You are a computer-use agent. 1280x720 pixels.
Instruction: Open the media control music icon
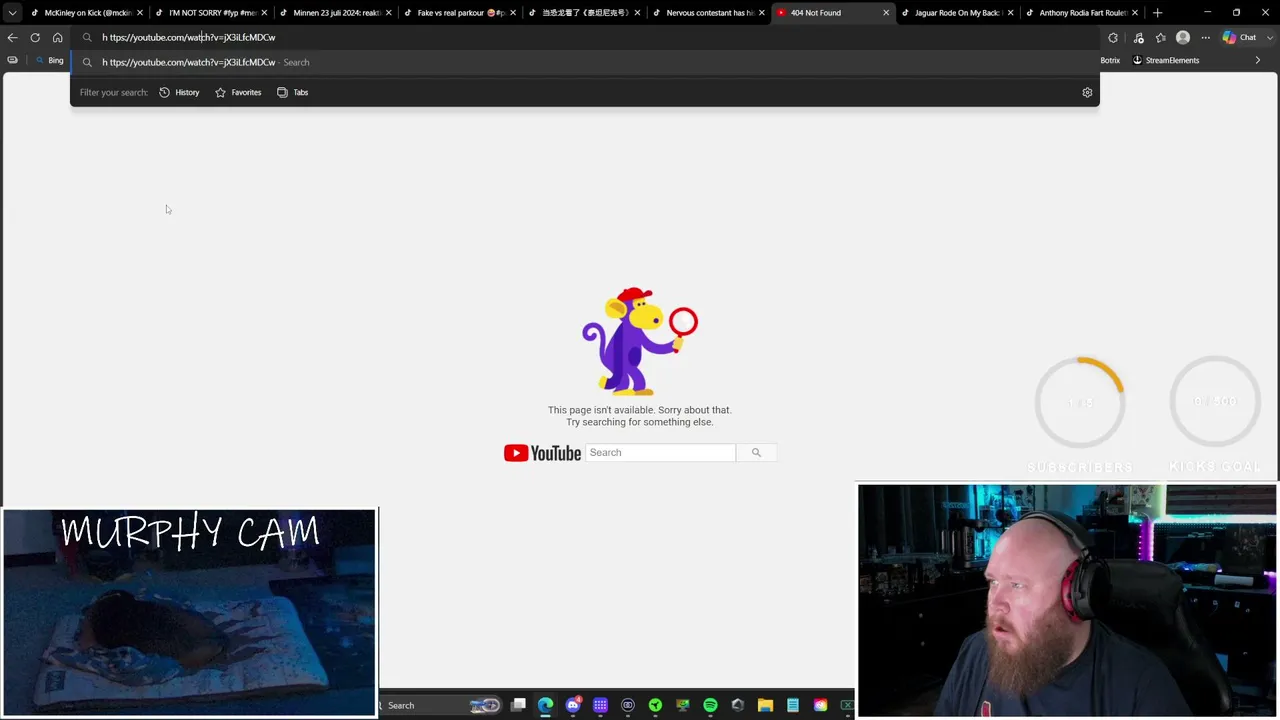[x=1138, y=38]
